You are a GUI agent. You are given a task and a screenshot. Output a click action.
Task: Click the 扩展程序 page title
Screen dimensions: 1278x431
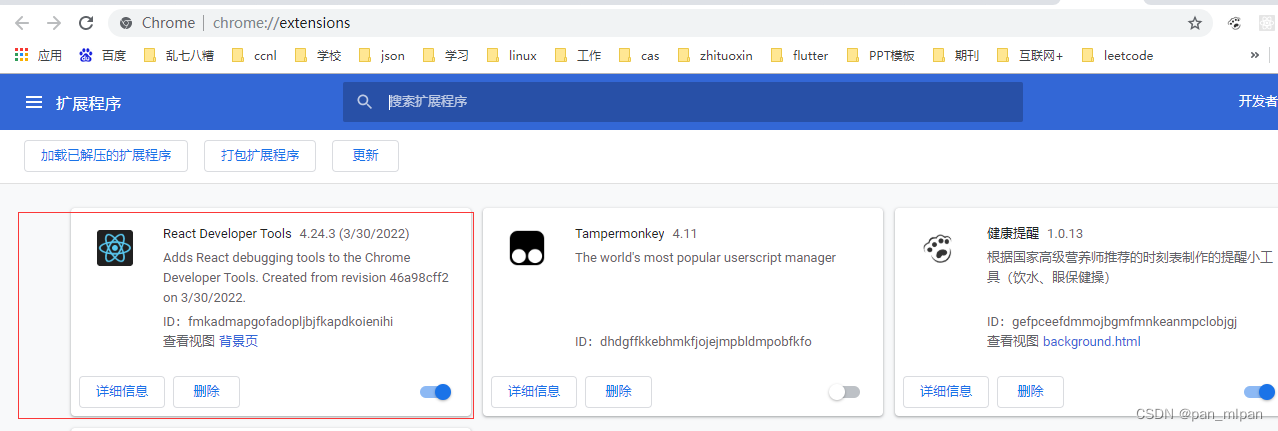pyautogui.click(x=89, y=103)
